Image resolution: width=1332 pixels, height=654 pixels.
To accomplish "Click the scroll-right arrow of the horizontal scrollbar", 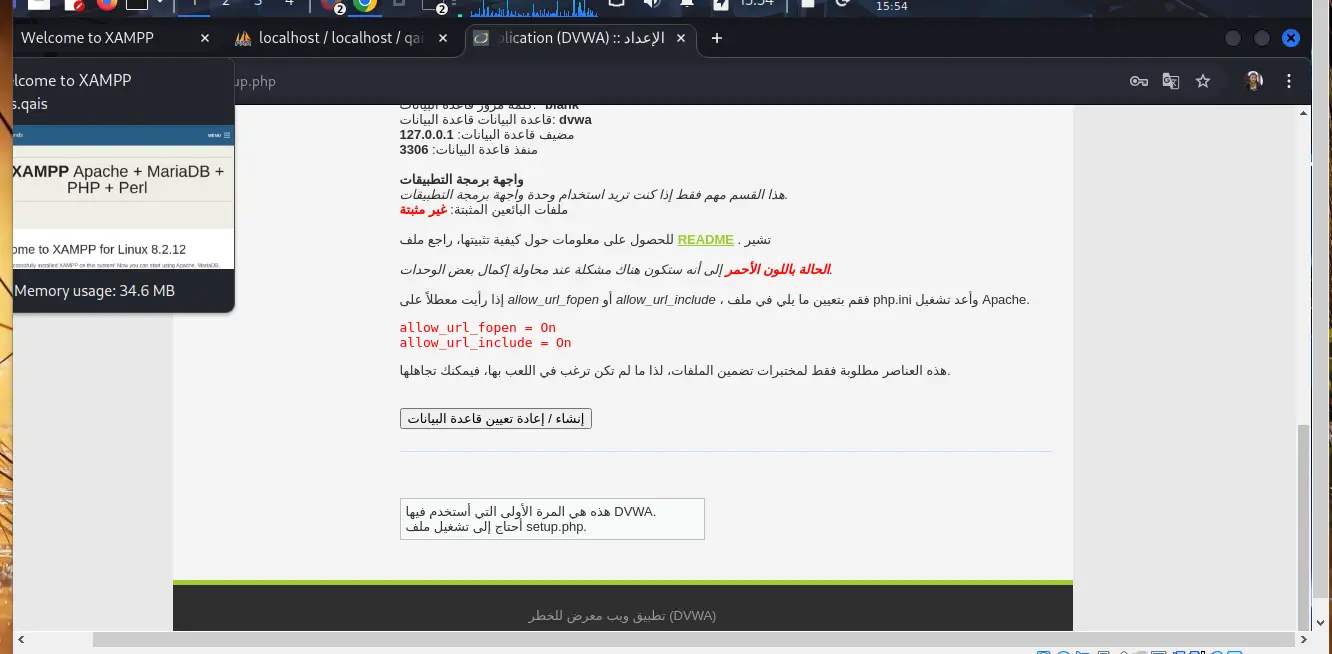I will [x=1302, y=638].
